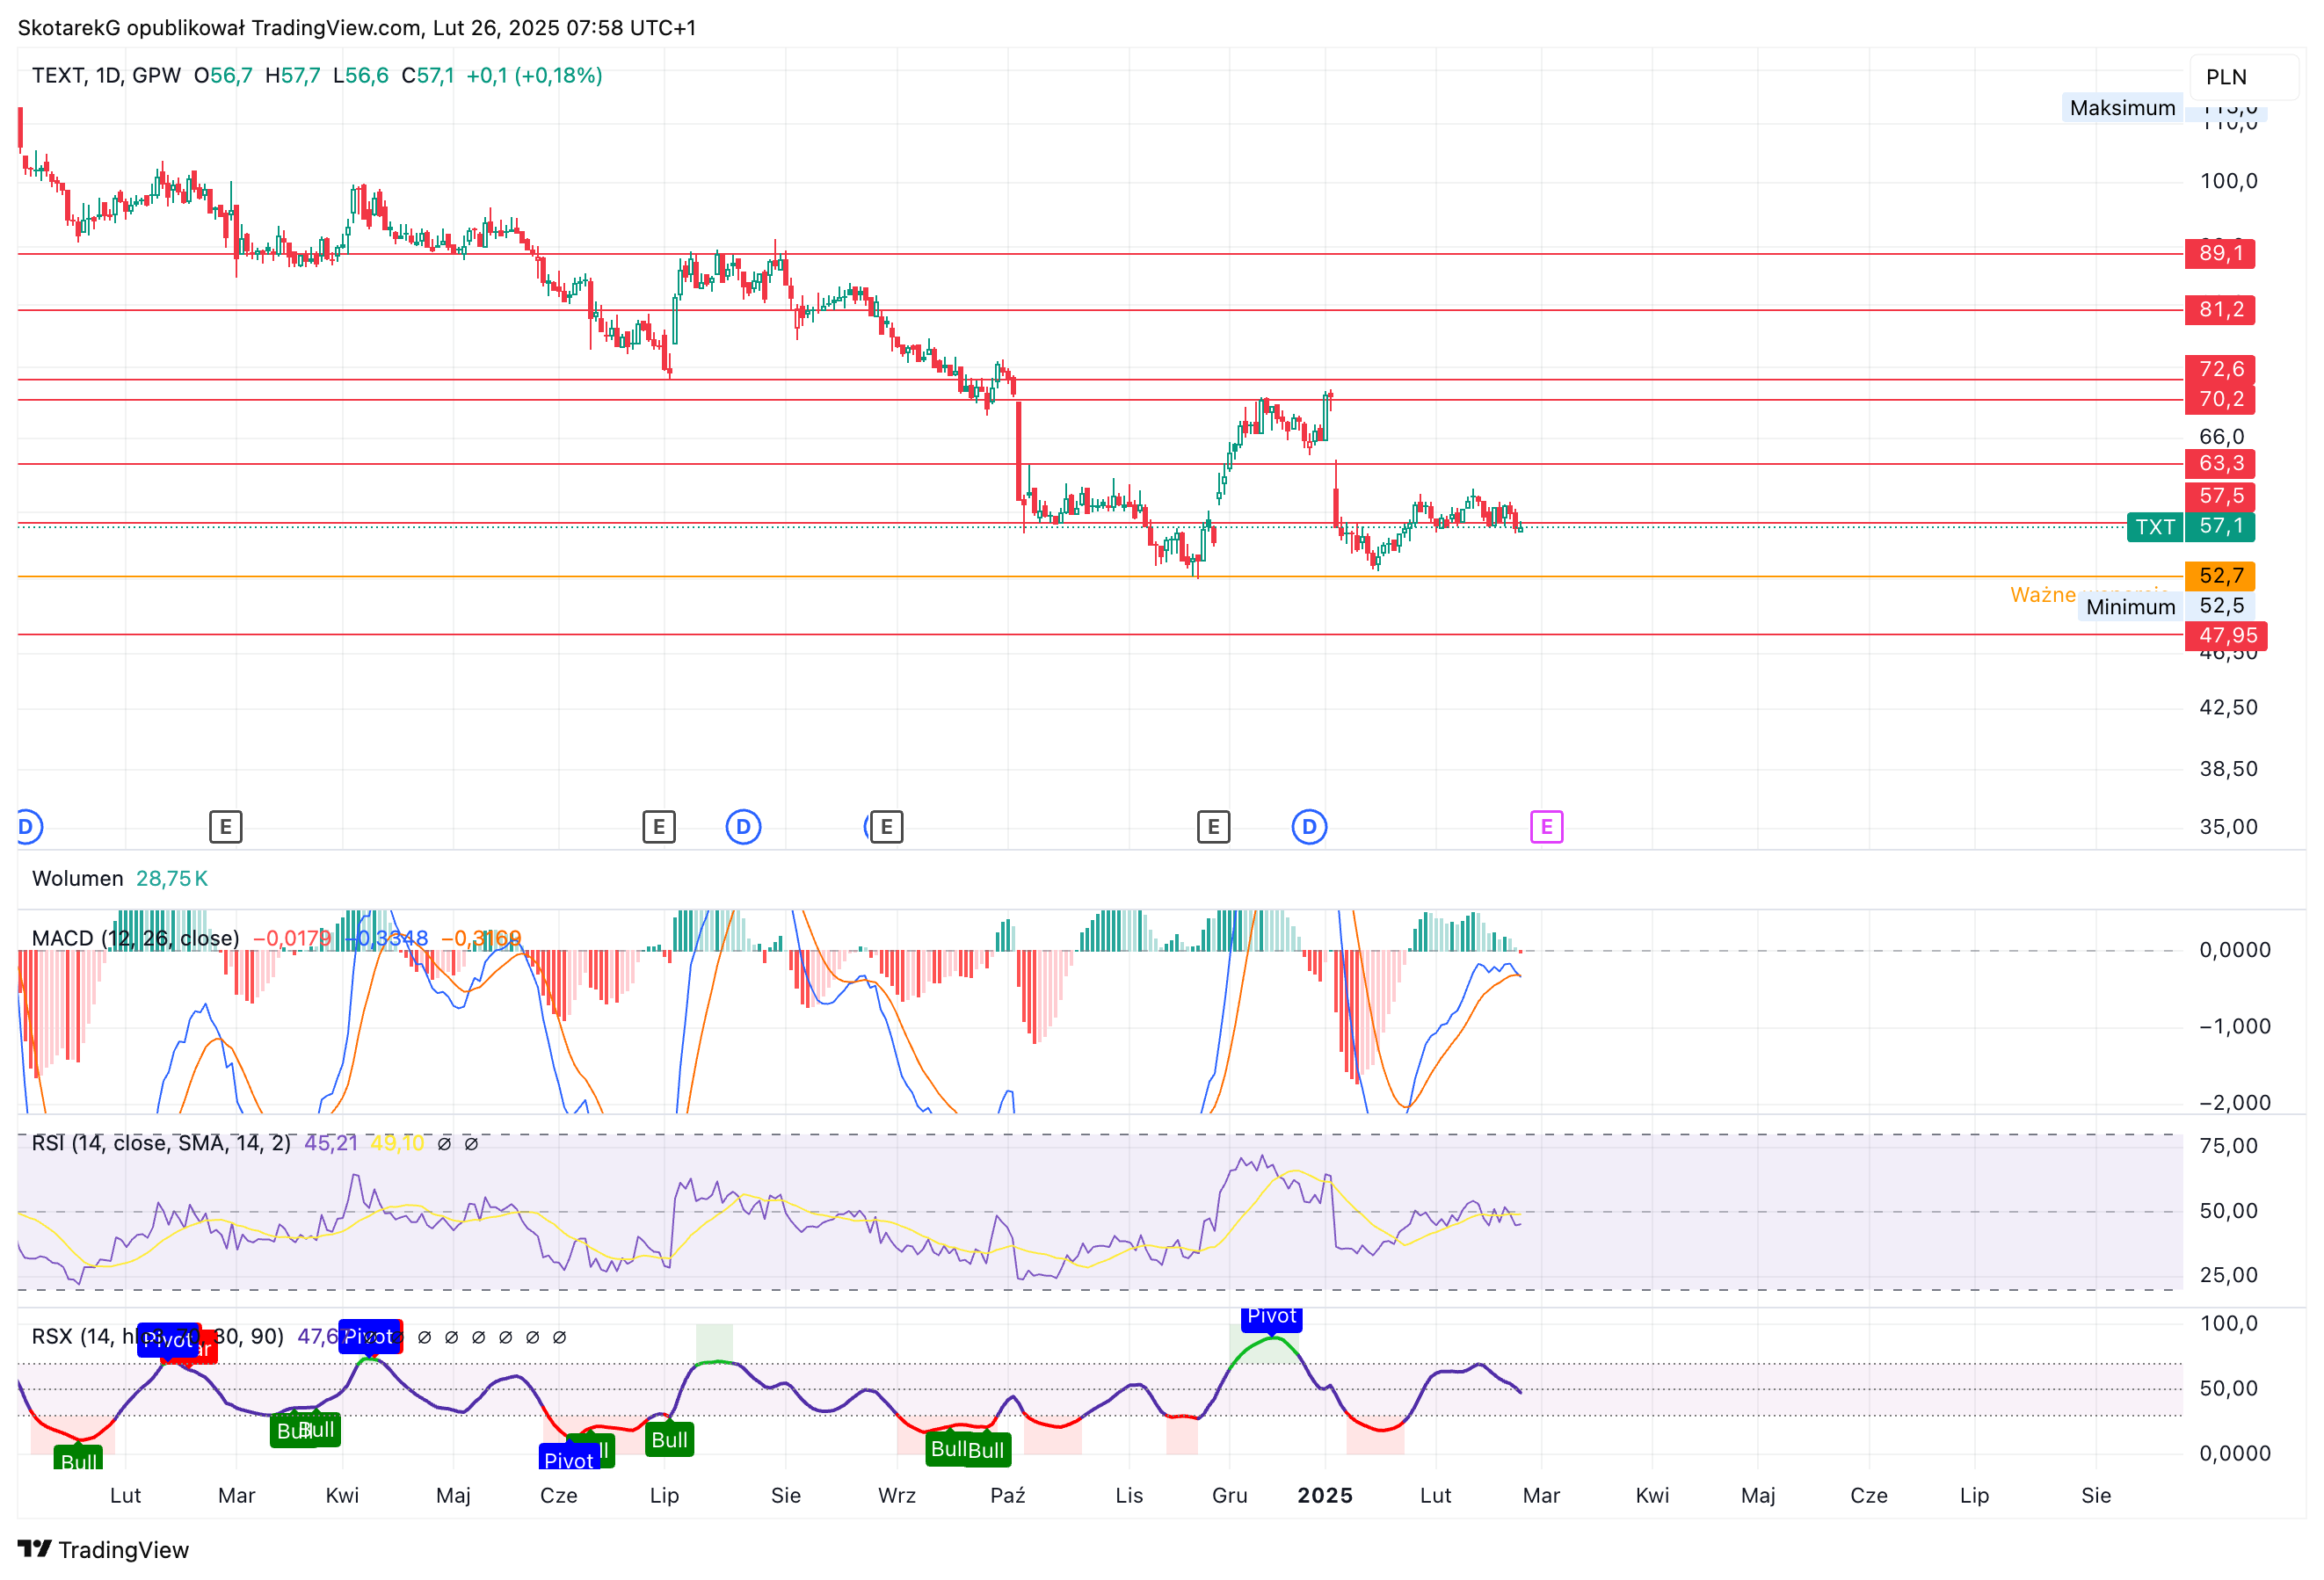Screen dimensions: 2324x1580
Task: Click the Pivot label on the RSX peak above Kwi
Action: pyautogui.click(x=369, y=1337)
